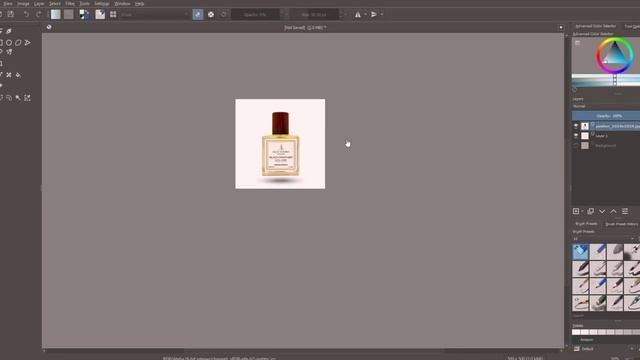Toggle the horizontal mirror tool

tap(358, 14)
